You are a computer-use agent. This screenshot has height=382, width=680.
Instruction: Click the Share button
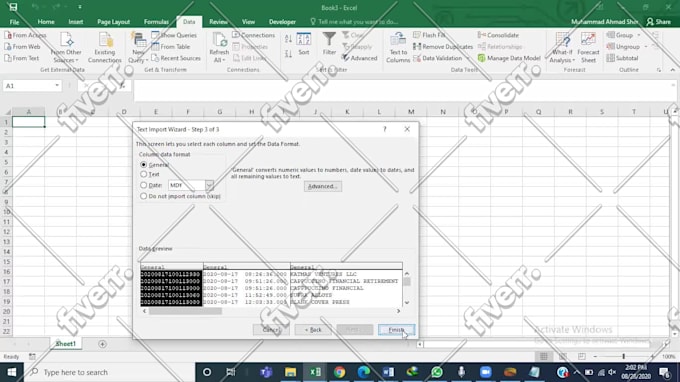pyautogui.click(x=659, y=22)
